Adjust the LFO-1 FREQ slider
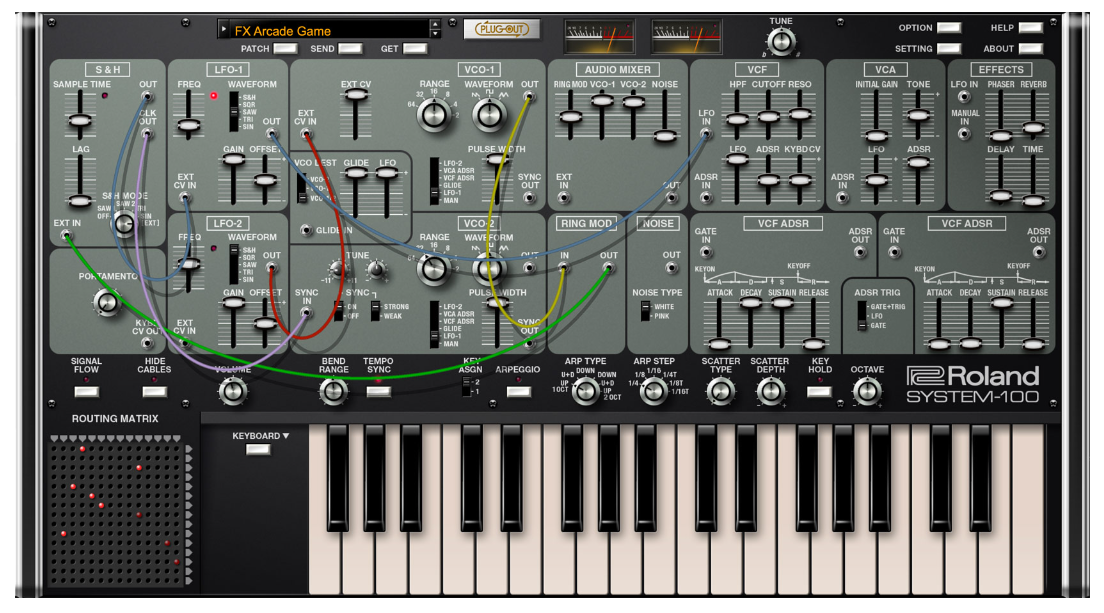 coord(188,116)
